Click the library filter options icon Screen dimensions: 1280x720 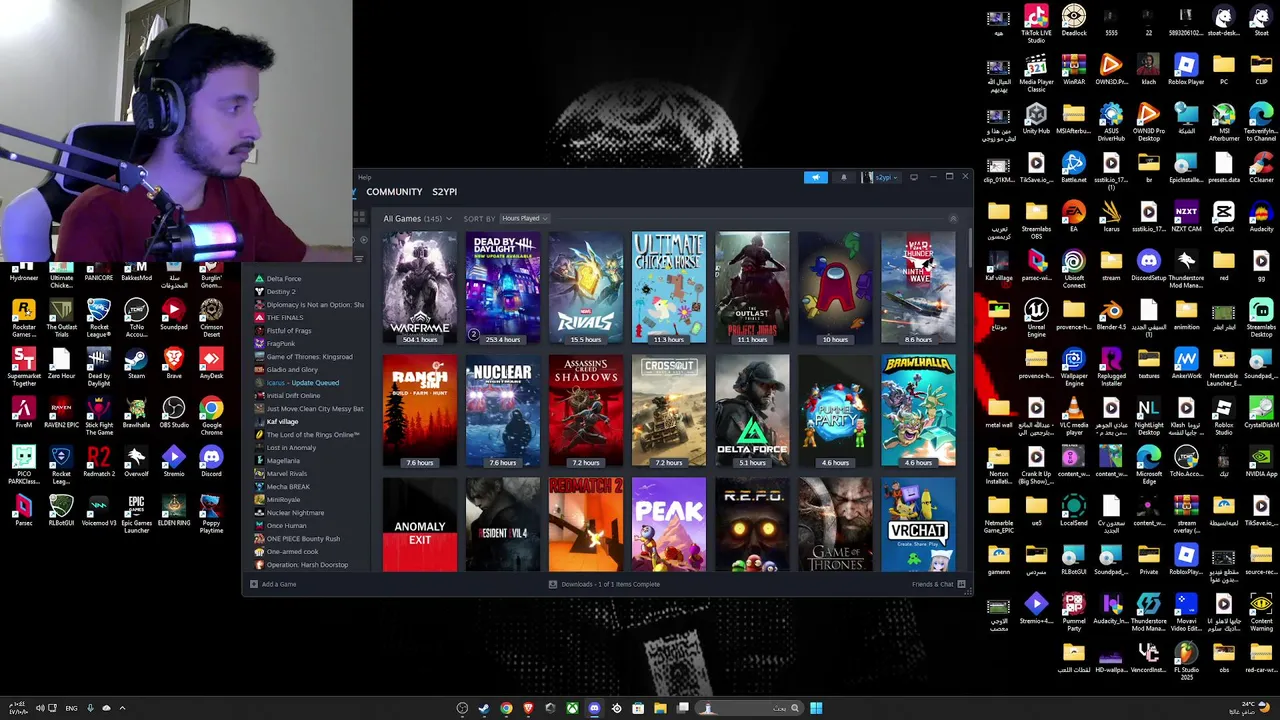(x=359, y=259)
